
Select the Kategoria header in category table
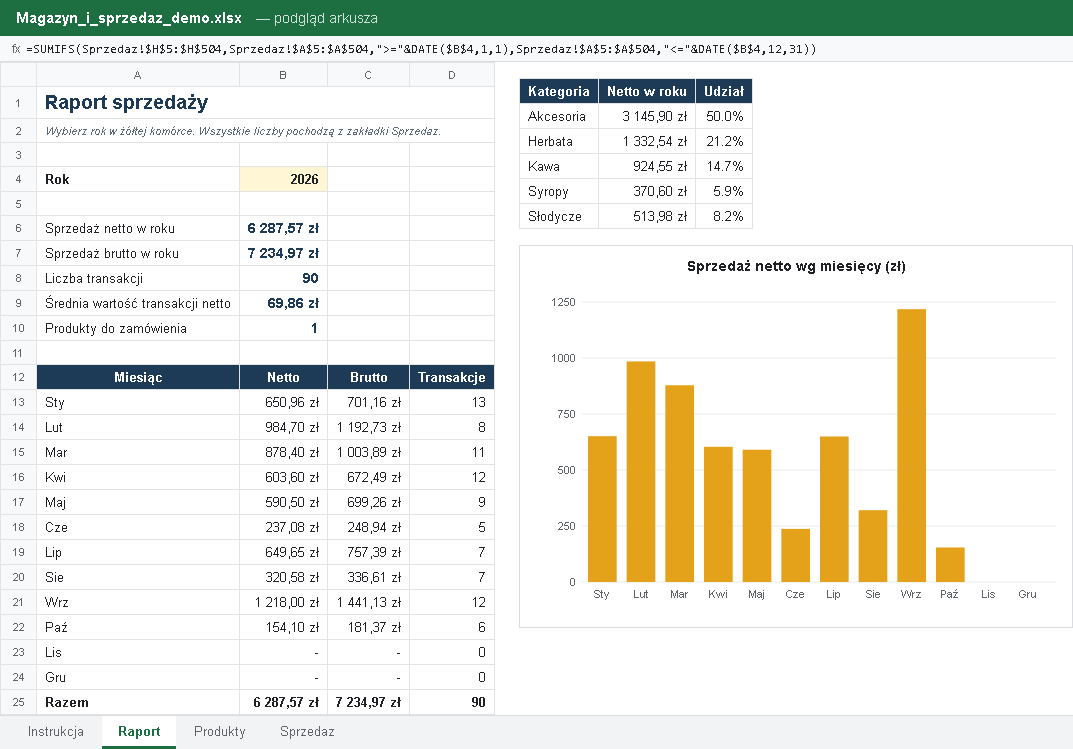[x=559, y=91]
